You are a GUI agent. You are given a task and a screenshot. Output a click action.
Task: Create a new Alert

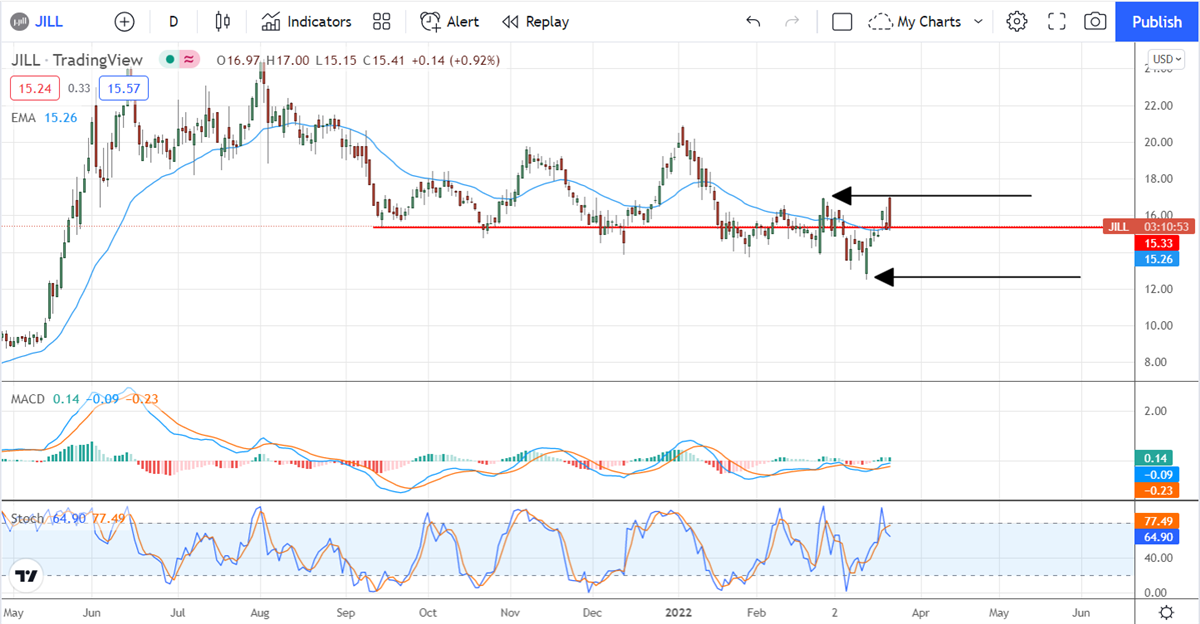coord(449,21)
